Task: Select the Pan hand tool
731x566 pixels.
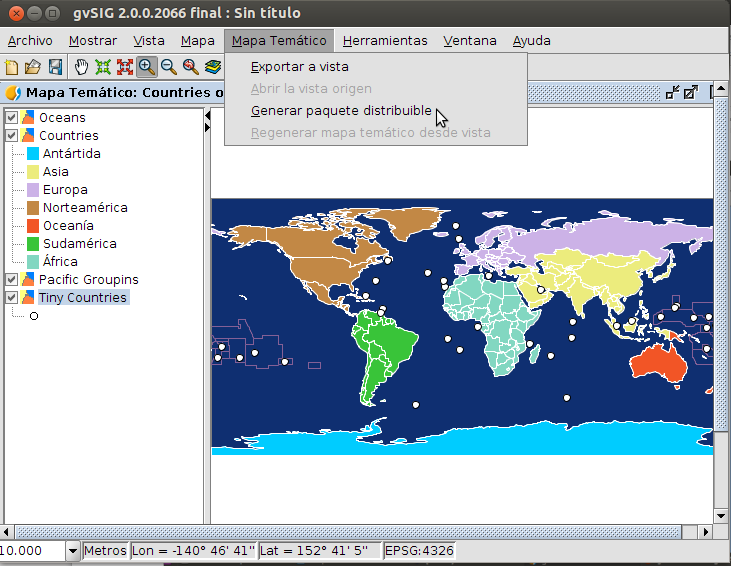Action: 82,67
